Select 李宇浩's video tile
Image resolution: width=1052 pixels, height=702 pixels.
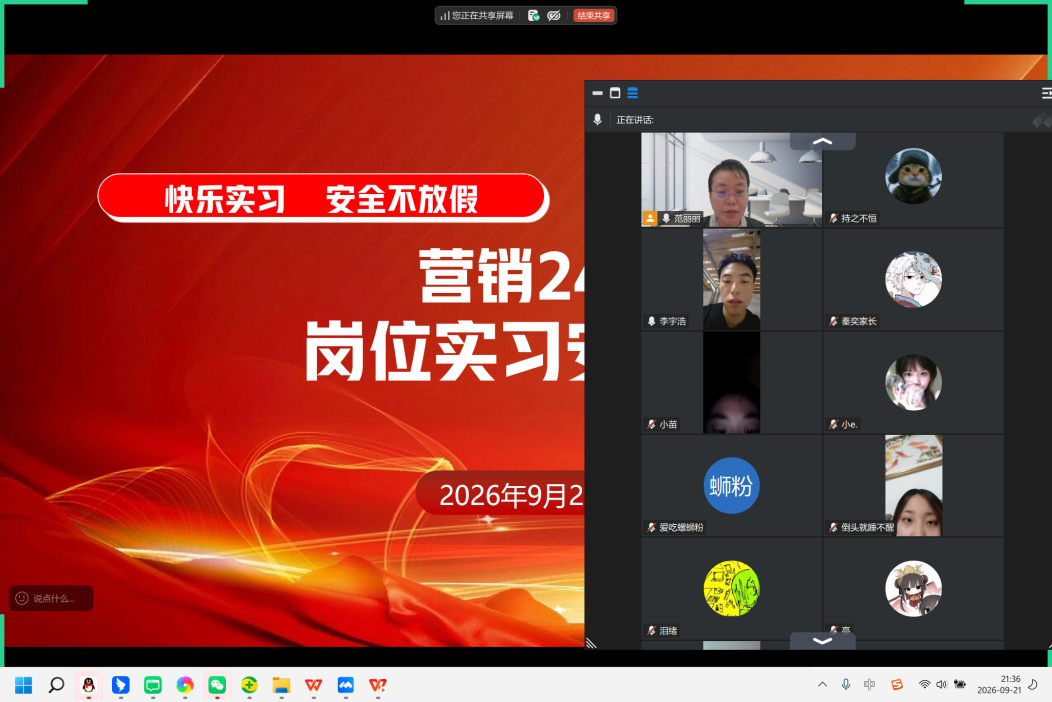731,279
